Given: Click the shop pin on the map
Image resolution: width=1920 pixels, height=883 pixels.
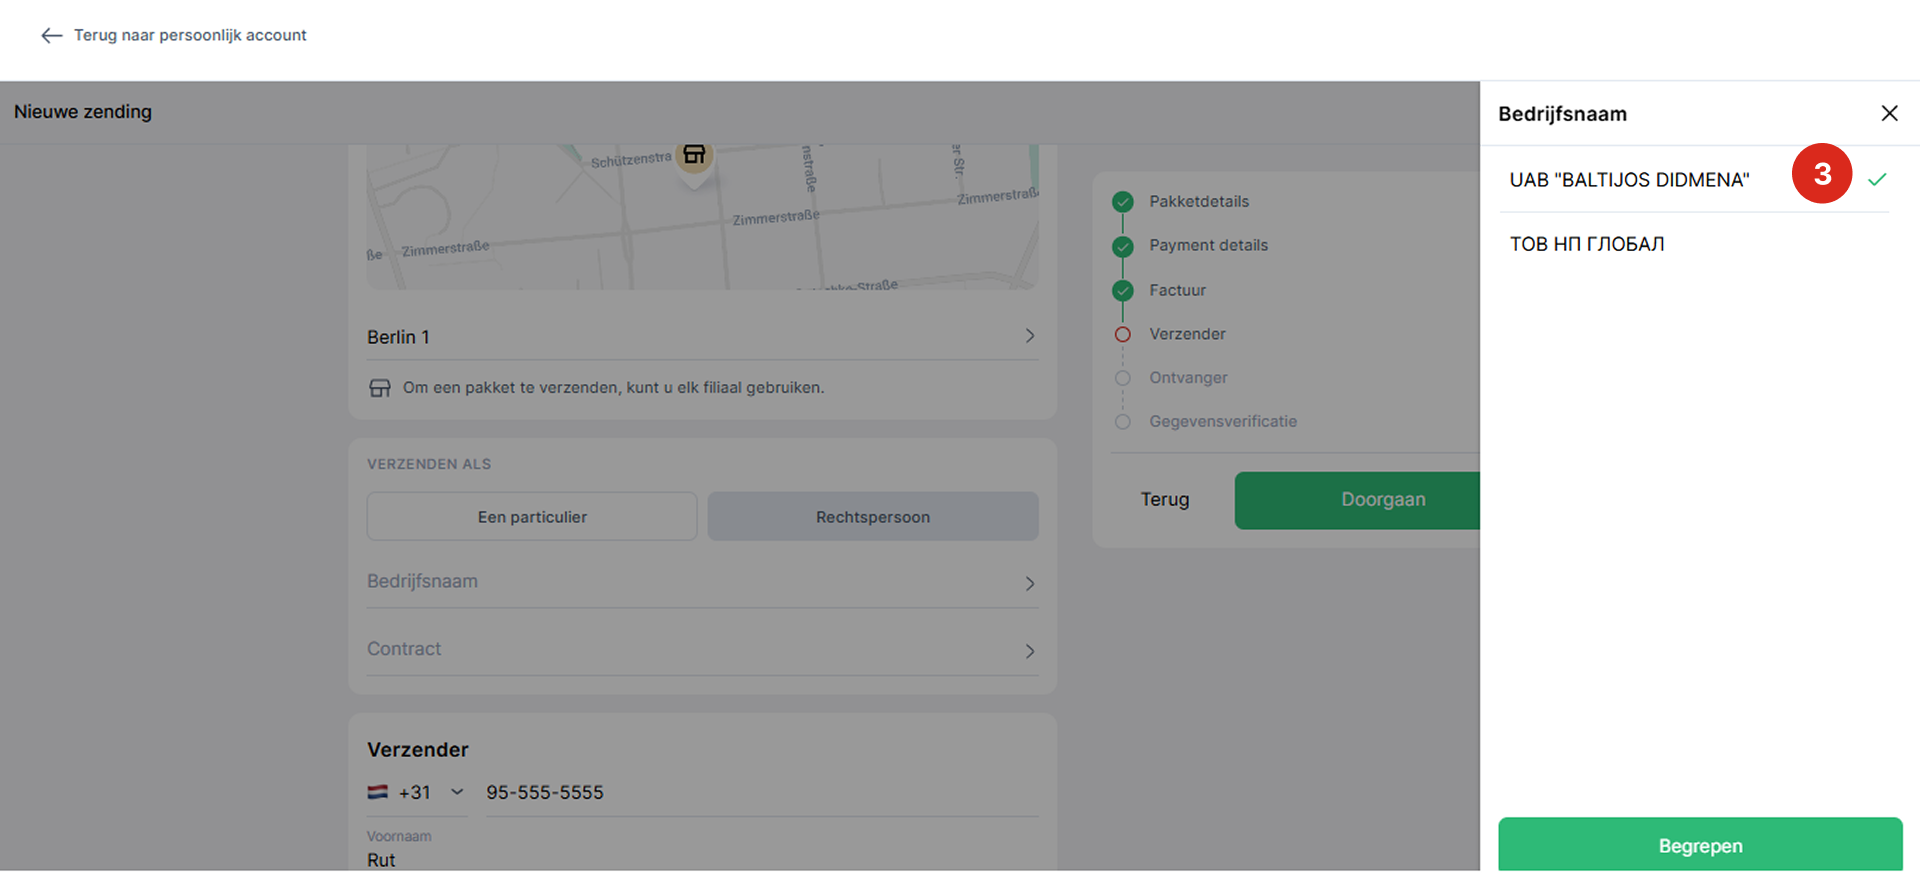Looking at the screenshot, I should click(694, 156).
